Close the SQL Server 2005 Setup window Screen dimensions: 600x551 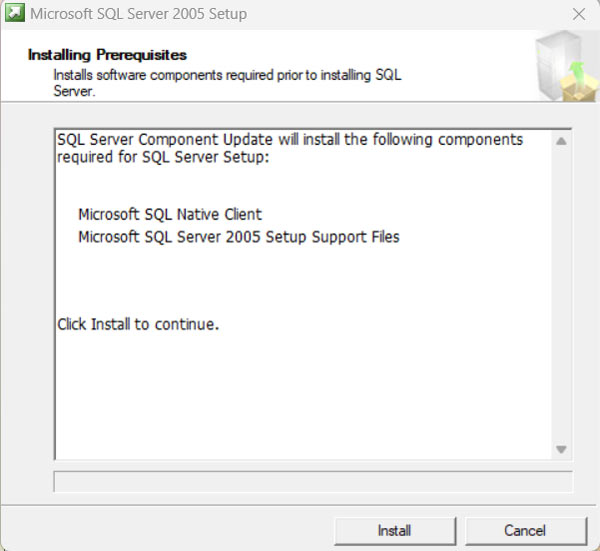[x=578, y=14]
